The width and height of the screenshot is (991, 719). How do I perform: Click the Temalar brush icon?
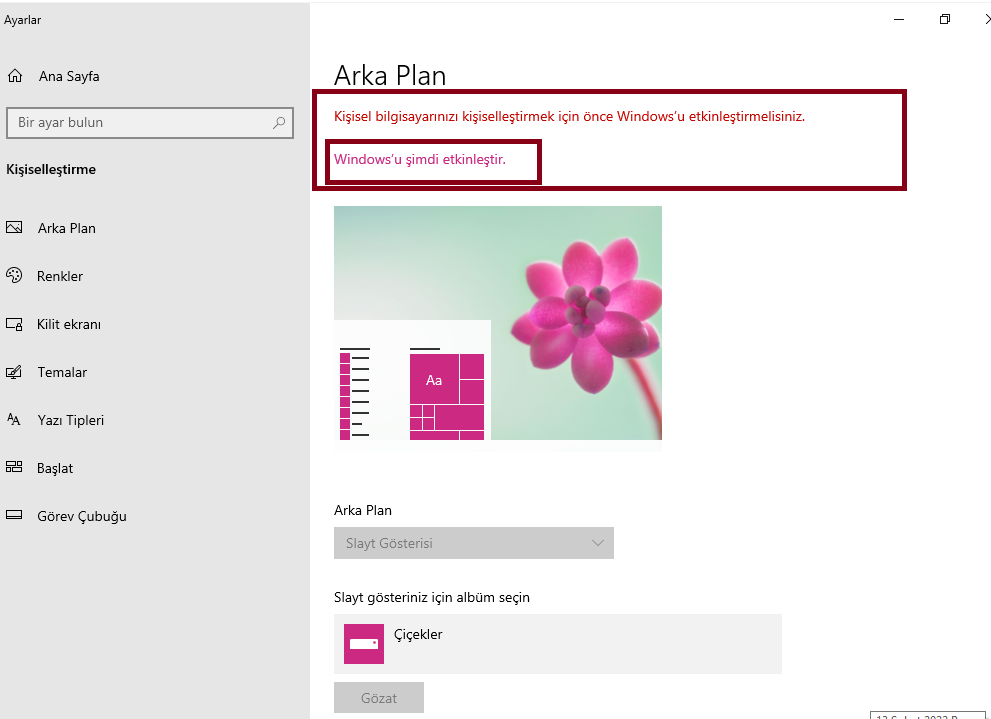point(14,372)
